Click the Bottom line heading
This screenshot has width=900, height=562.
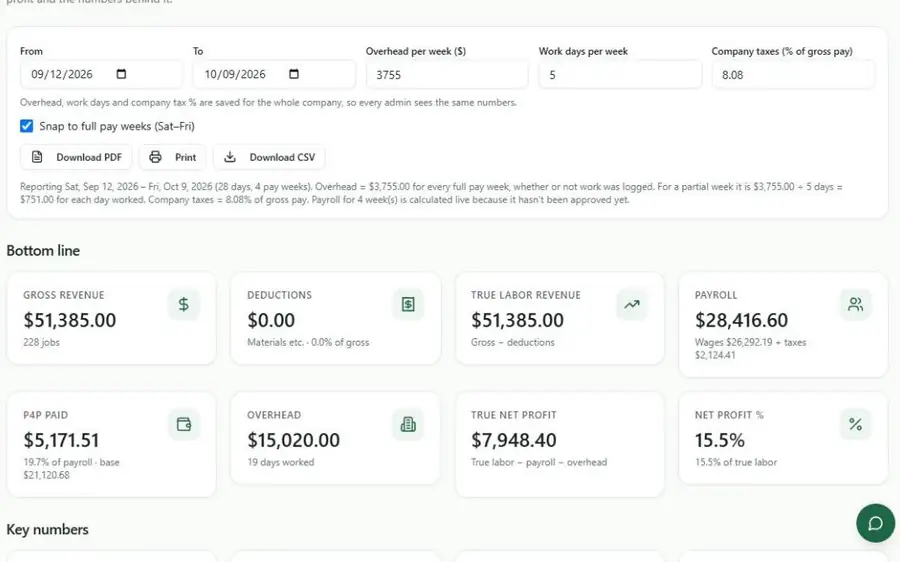click(x=43, y=250)
